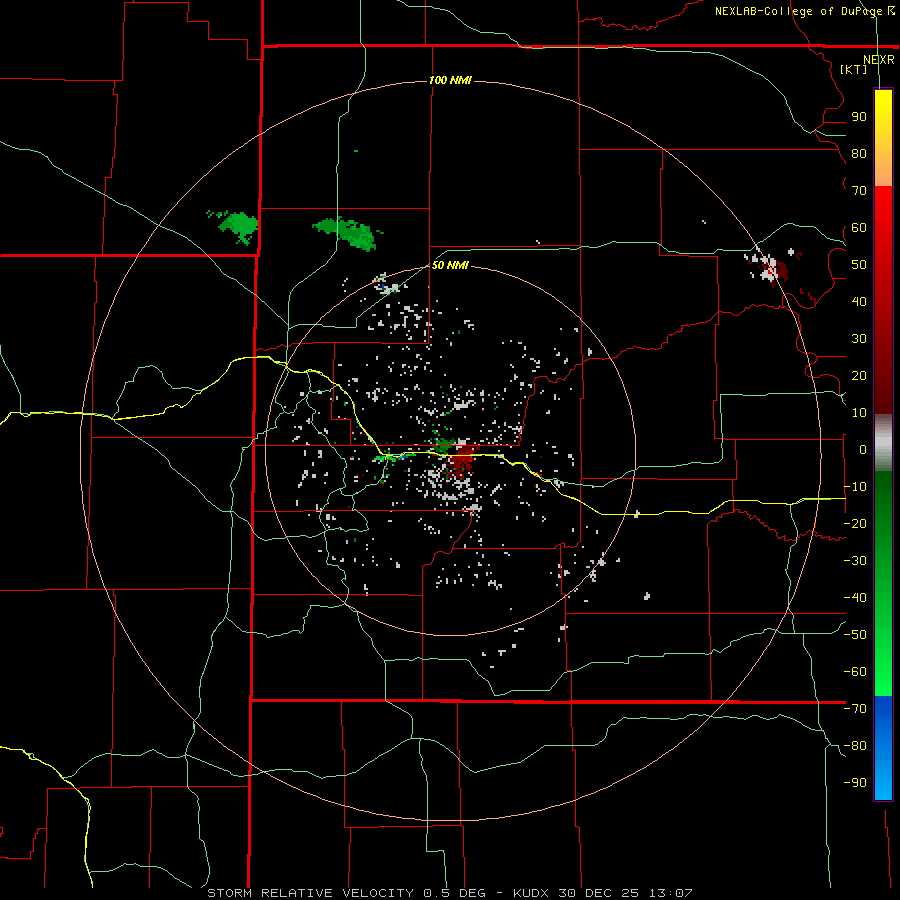Click the 30 DEC 25 13:07 timestamp
Screen dimensions: 900x900
[628, 893]
